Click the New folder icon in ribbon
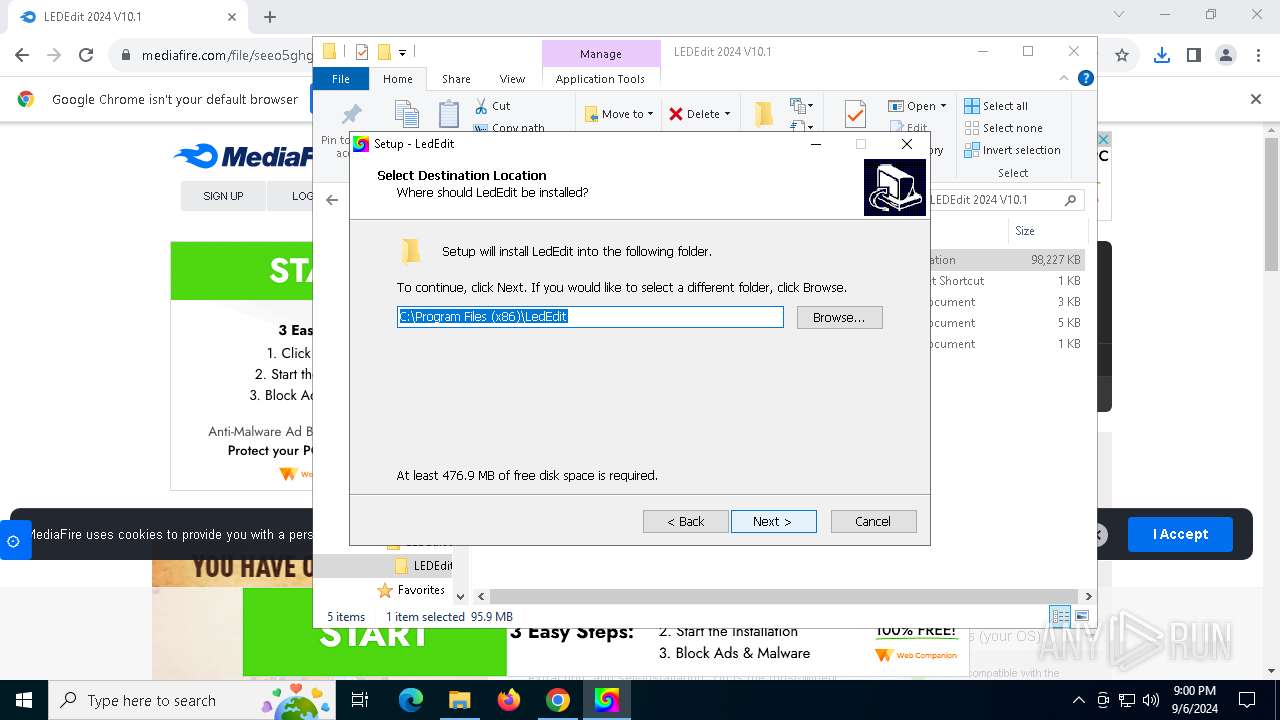The image size is (1280, 720). (x=764, y=114)
